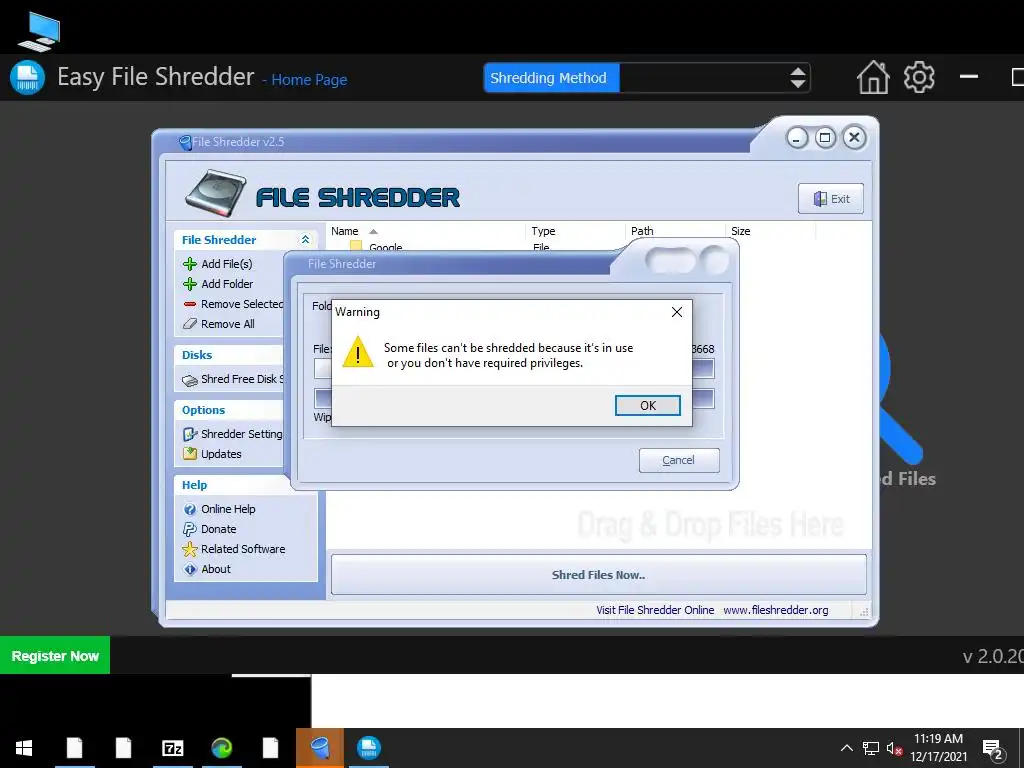Open Microsoft Edge in taskbar

pos(221,748)
